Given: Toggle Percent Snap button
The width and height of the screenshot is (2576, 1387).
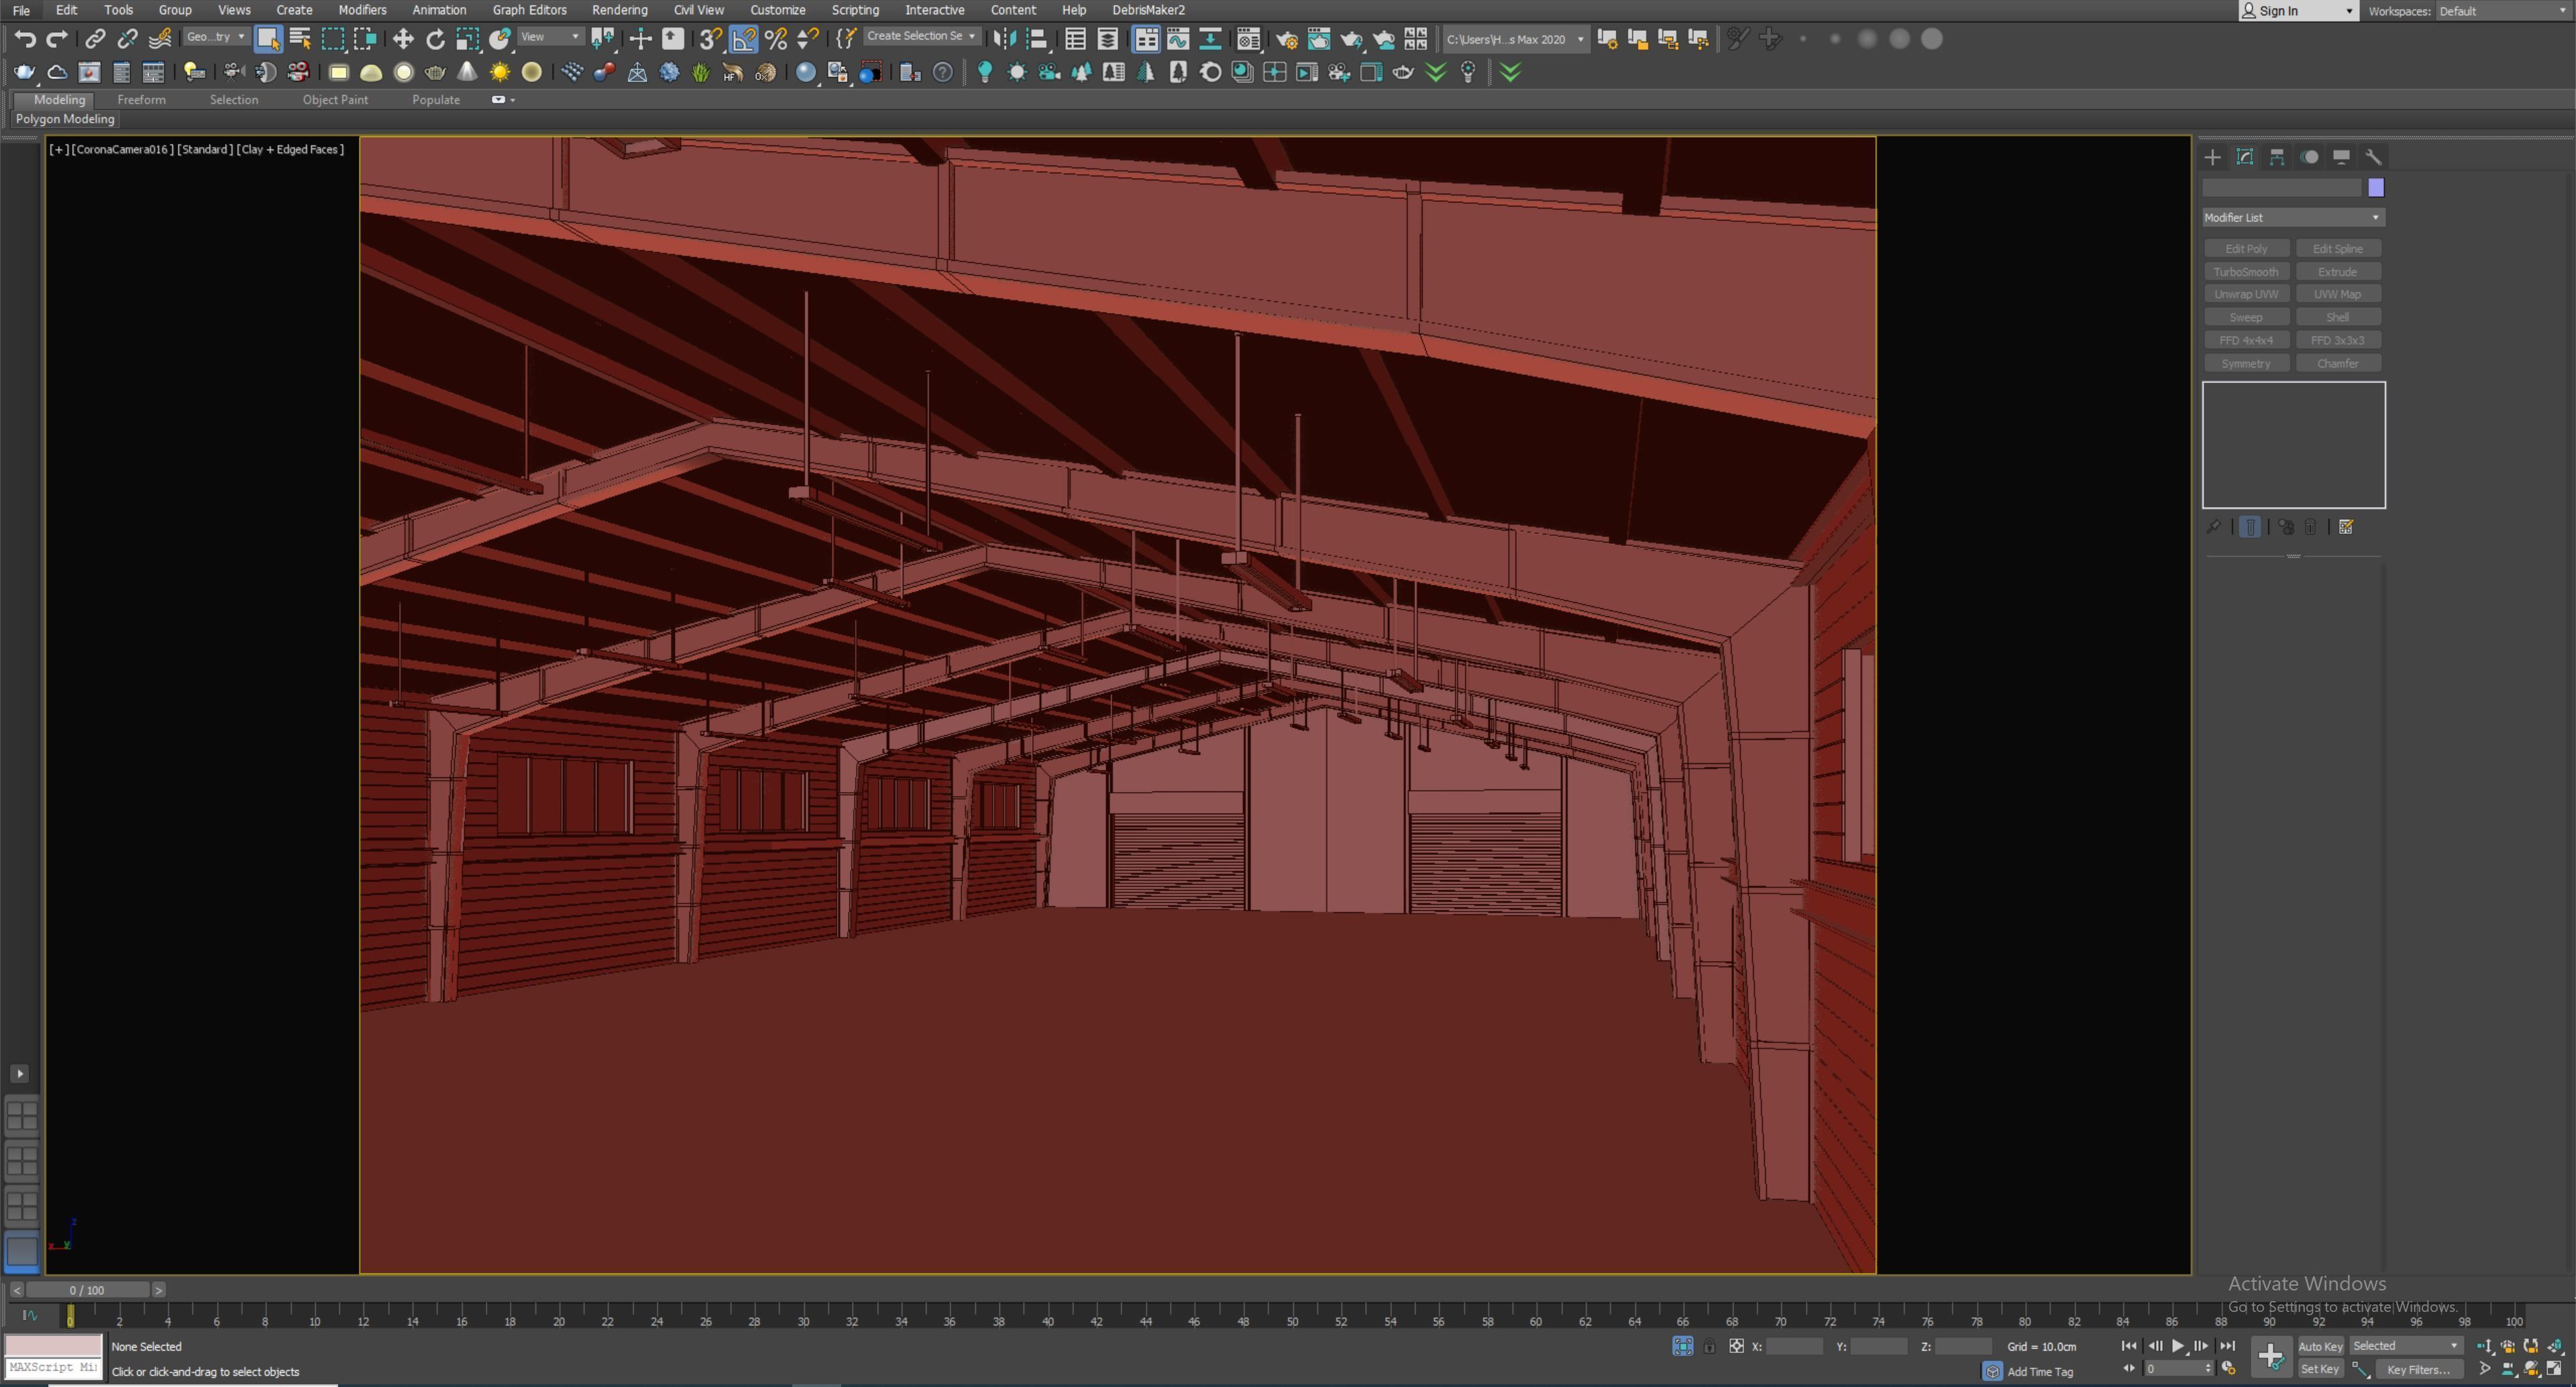Looking at the screenshot, I should (x=775, y=39).
